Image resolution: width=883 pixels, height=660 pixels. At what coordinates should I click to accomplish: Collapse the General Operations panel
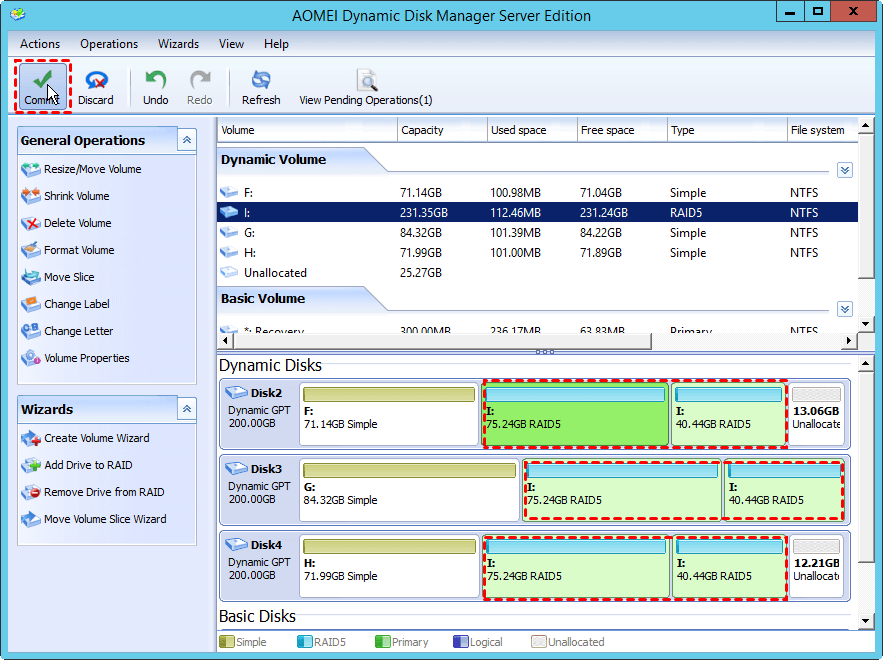187,140
